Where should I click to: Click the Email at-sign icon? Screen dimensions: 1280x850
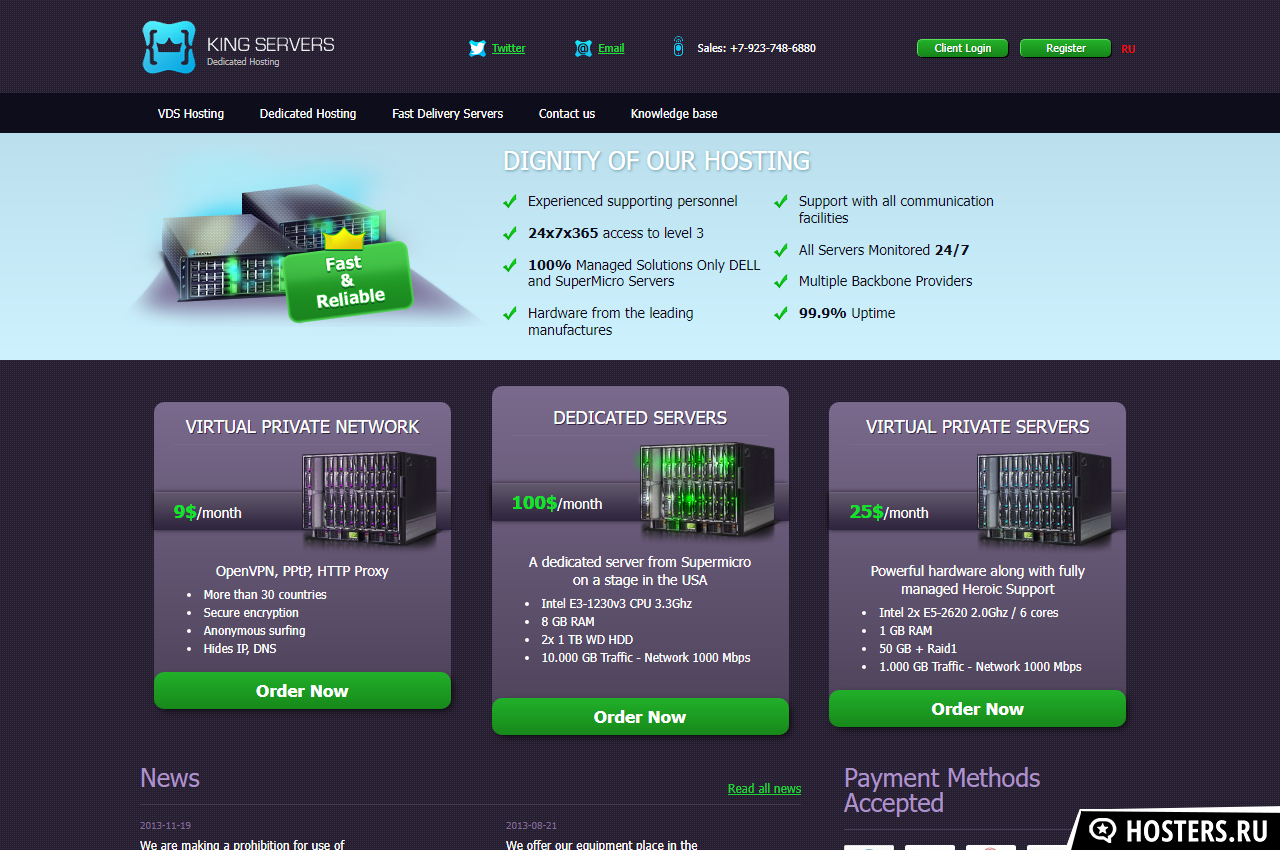point(583,48)
